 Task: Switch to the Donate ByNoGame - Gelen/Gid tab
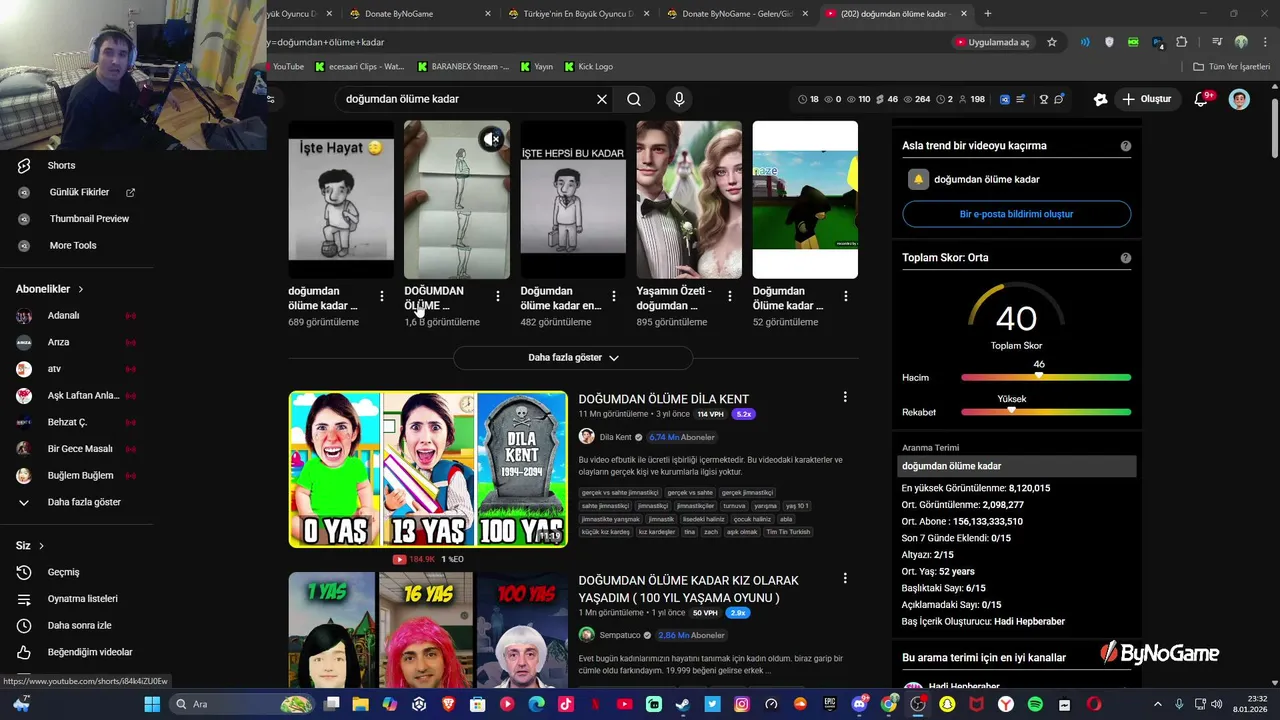(x=737, y=14)
